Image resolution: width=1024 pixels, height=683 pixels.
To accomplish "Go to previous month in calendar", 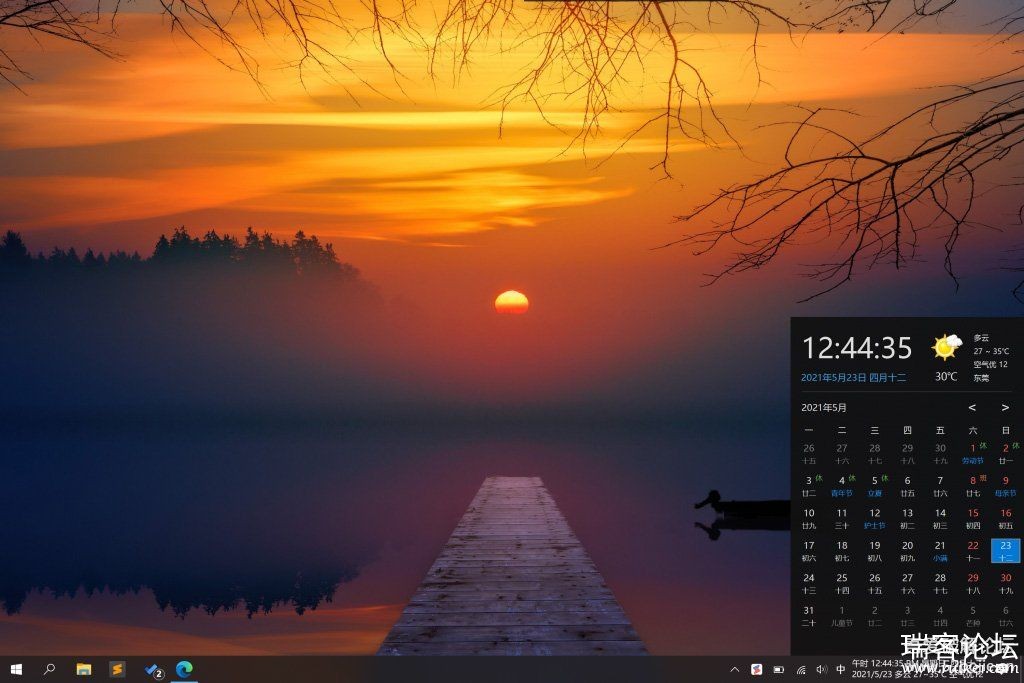I will pyautogui.click(x=972, y=407).
